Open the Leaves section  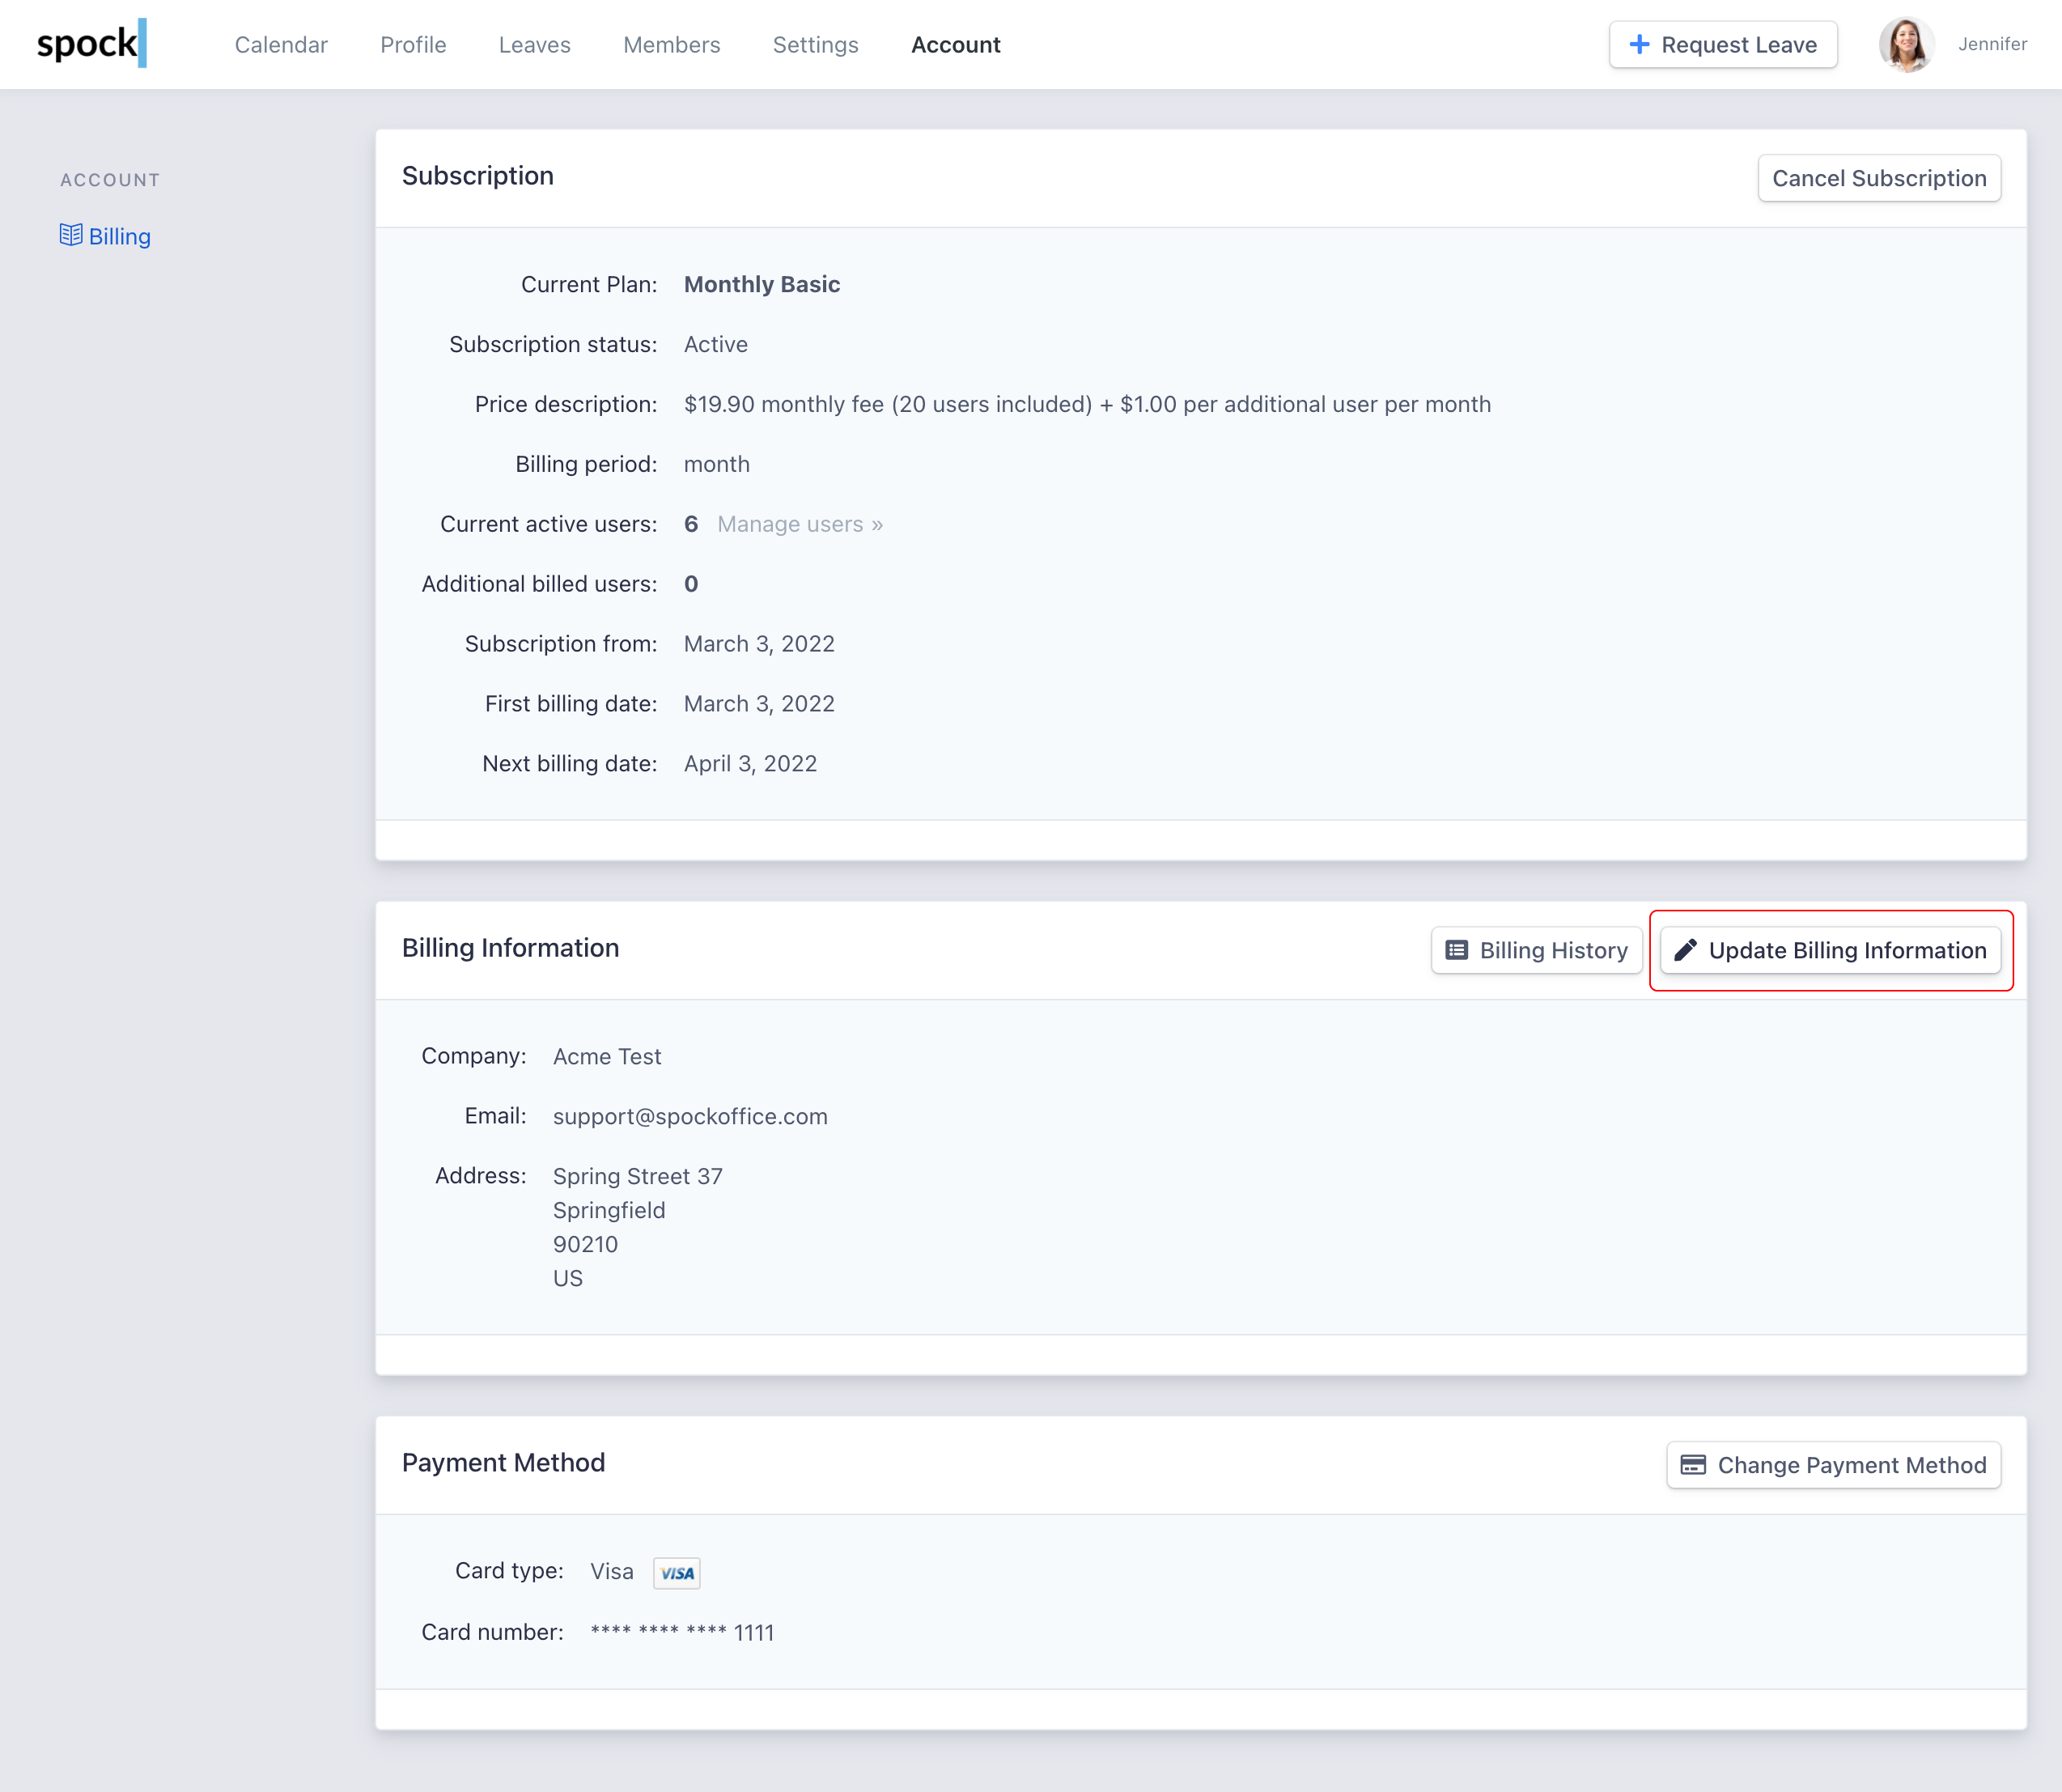click(x=534, y=45)
